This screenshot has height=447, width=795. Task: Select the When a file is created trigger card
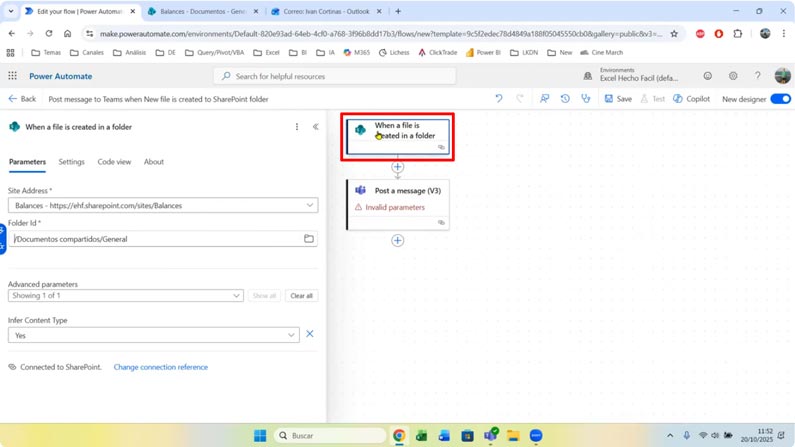click(398, 136)
